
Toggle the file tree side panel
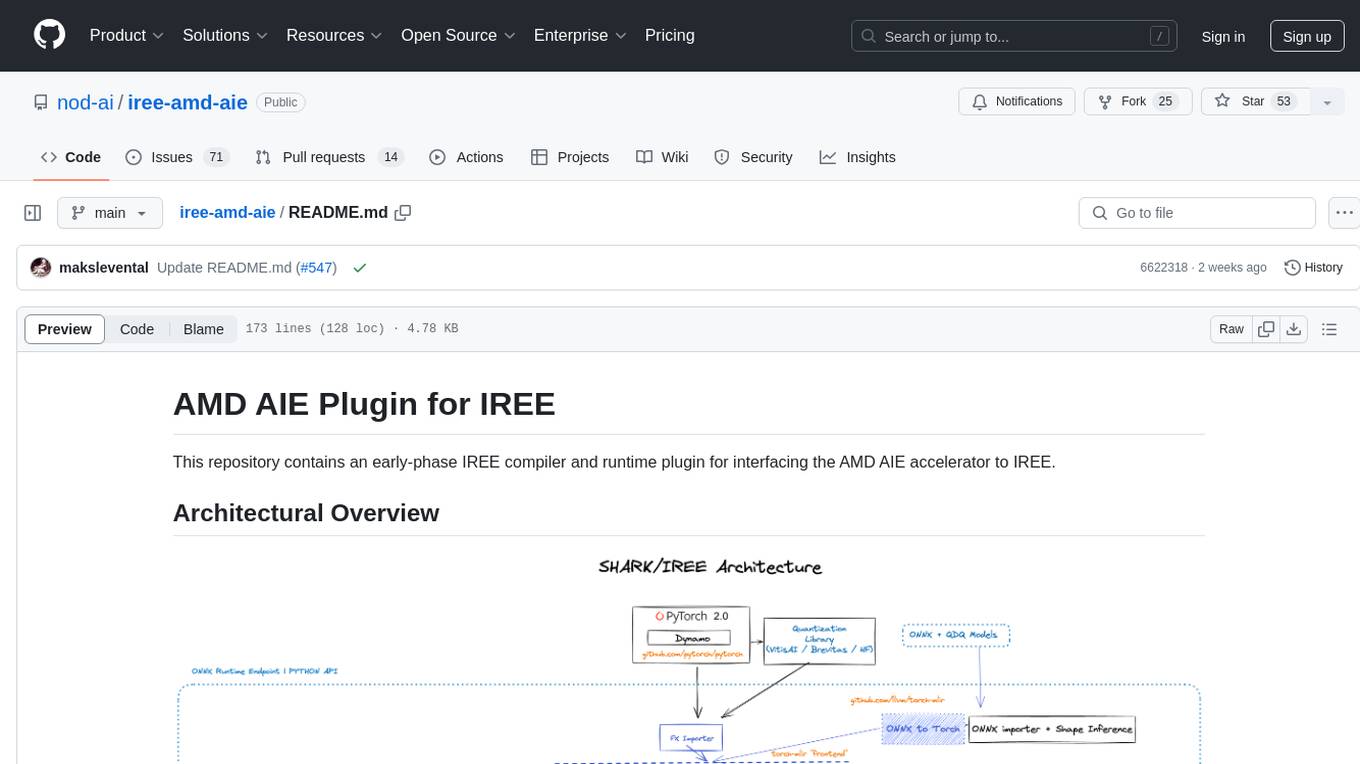[33, 213]
